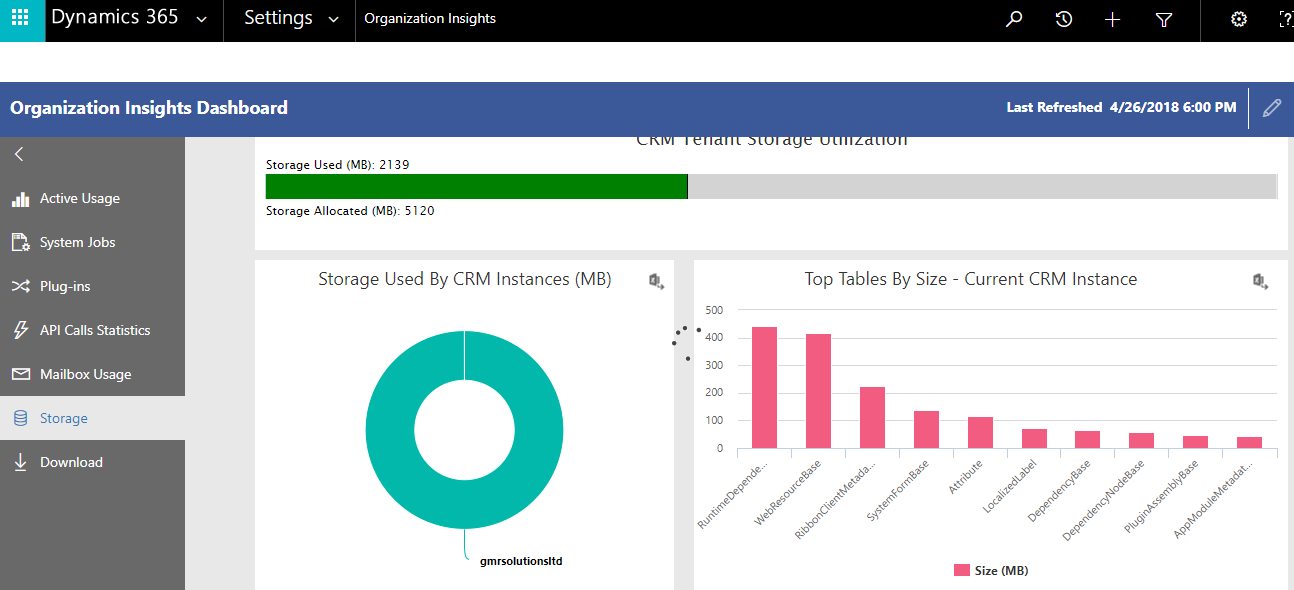Image resolution: width=1294 pixels, height=590 pixels.
Task: Toggle the Size (MB) legend swatch
Action: tap(961, 570)
